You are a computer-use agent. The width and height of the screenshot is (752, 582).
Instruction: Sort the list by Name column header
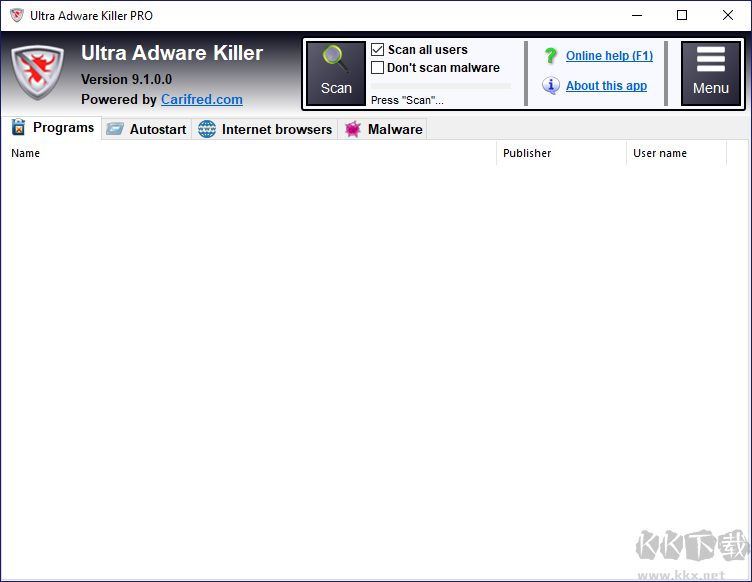point(248,153)
